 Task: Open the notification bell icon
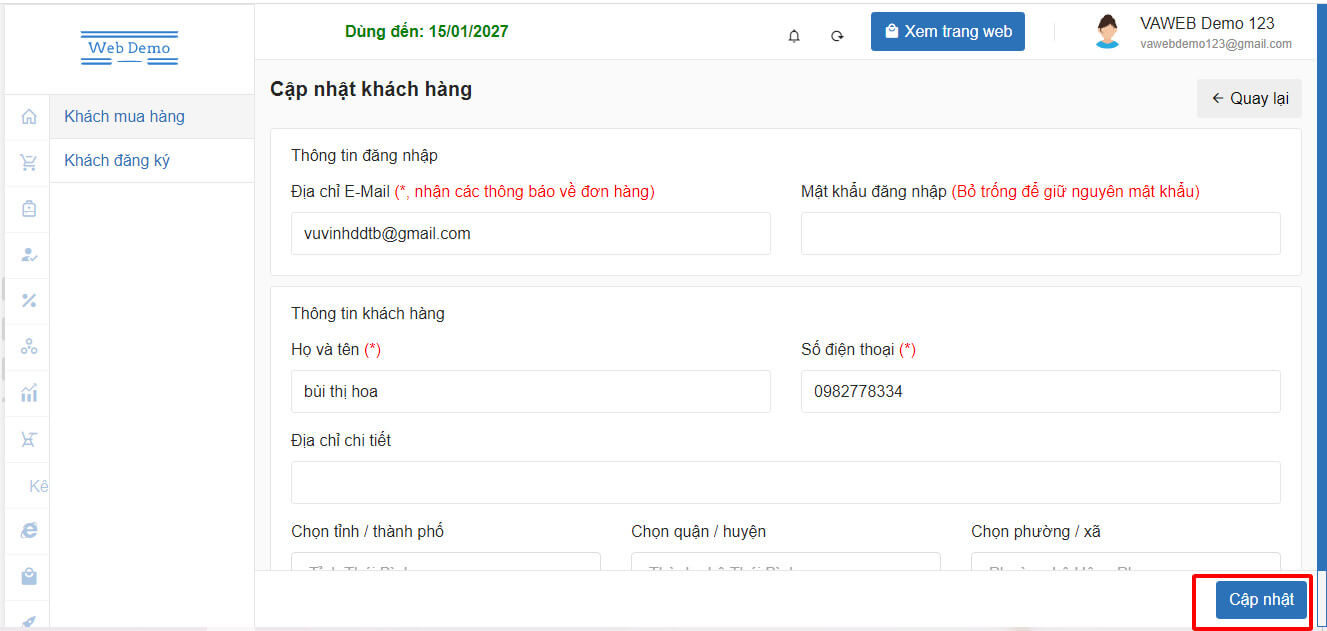794,36
